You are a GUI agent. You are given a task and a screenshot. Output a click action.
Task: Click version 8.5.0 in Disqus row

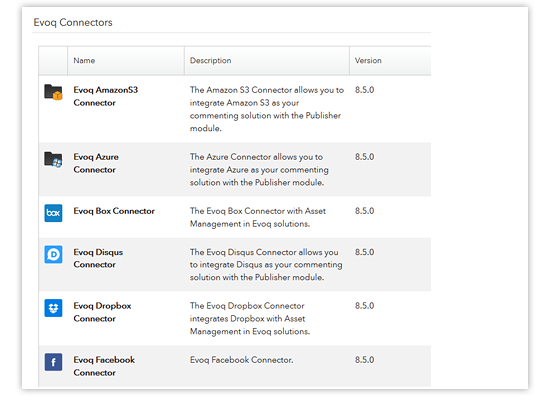click(x=364, y=252)
